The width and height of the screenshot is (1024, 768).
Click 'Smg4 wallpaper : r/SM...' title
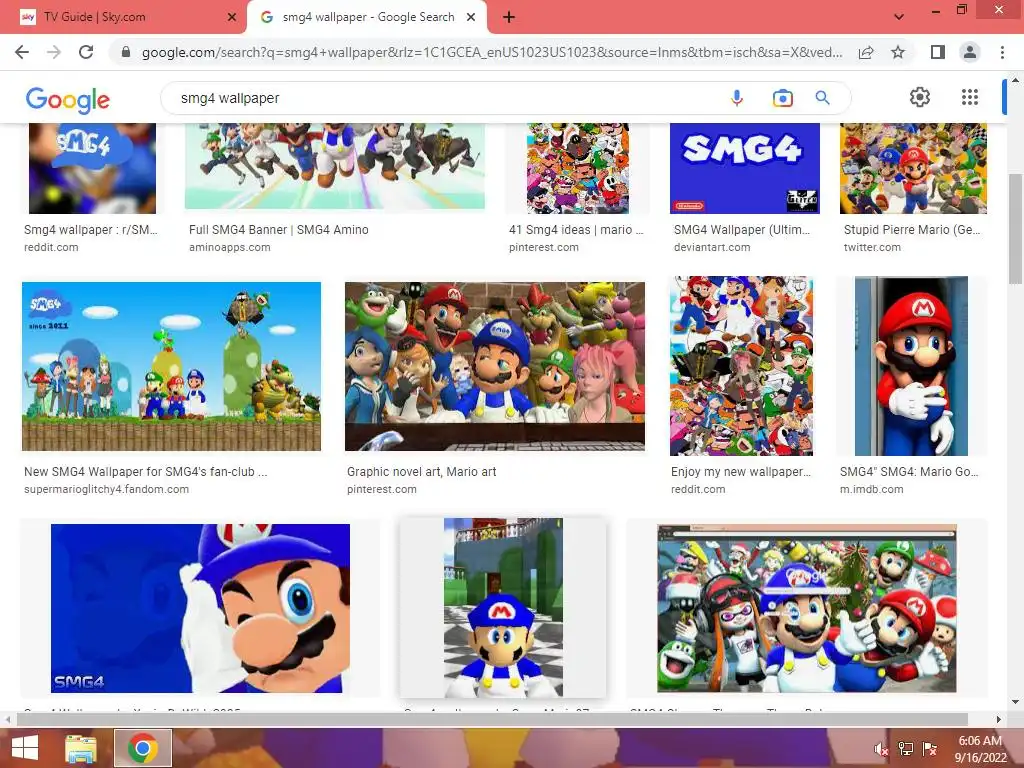(x=91, y=230)
